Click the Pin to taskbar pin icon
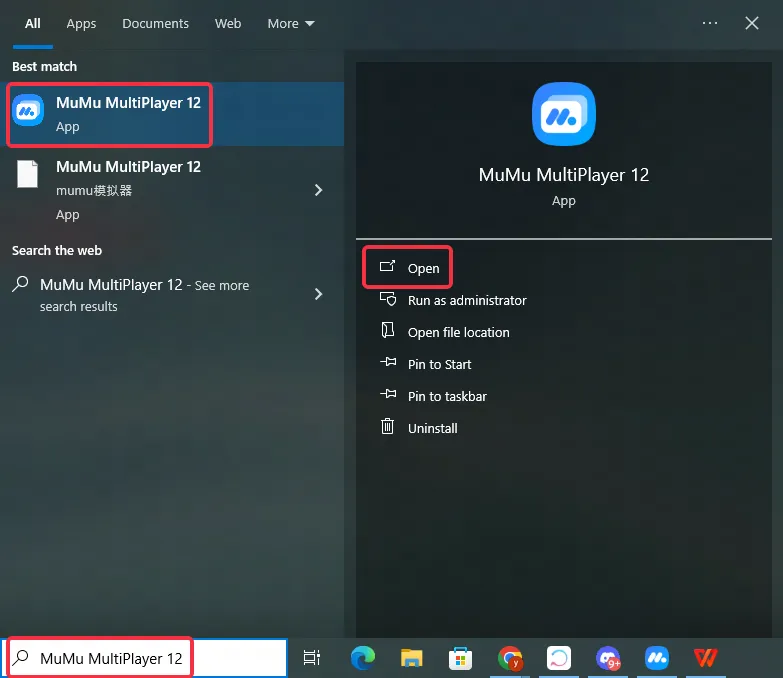This screenshot has width=783, height=678. 388,394
